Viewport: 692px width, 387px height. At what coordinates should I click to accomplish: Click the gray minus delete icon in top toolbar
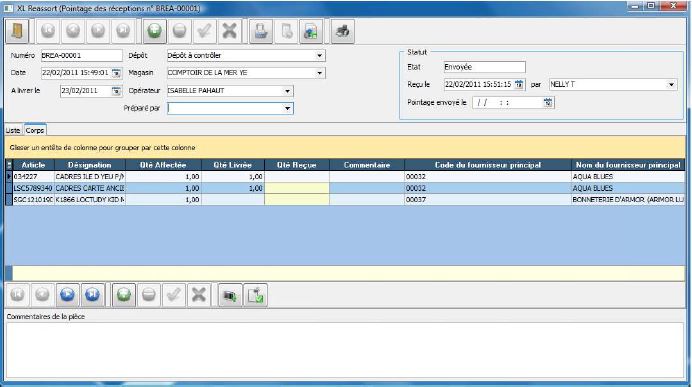click(180, 31)
